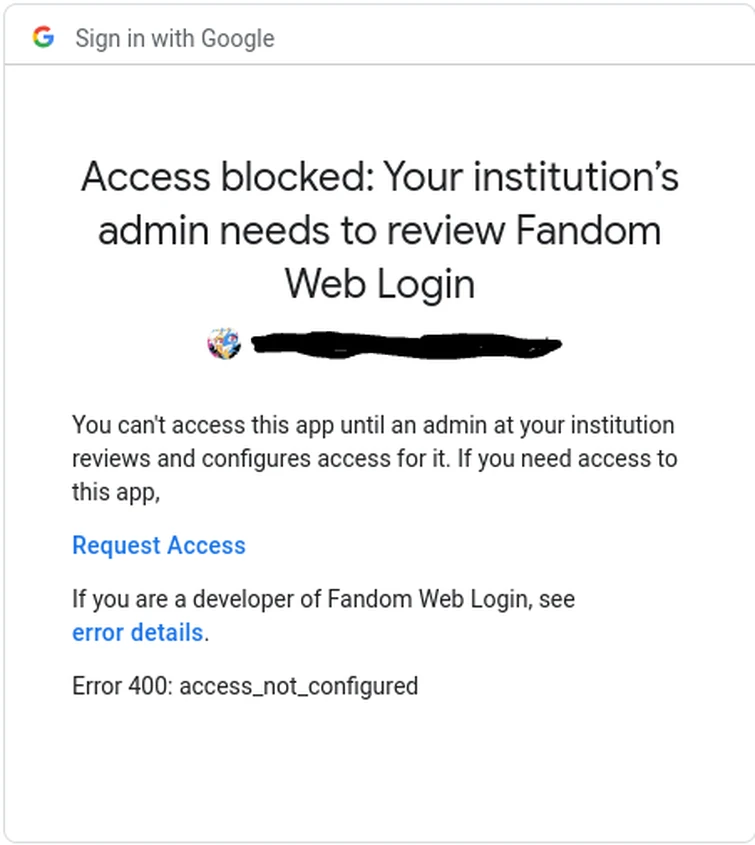Open the error details link
Screen dimensions: 755x845
point(138,632)
